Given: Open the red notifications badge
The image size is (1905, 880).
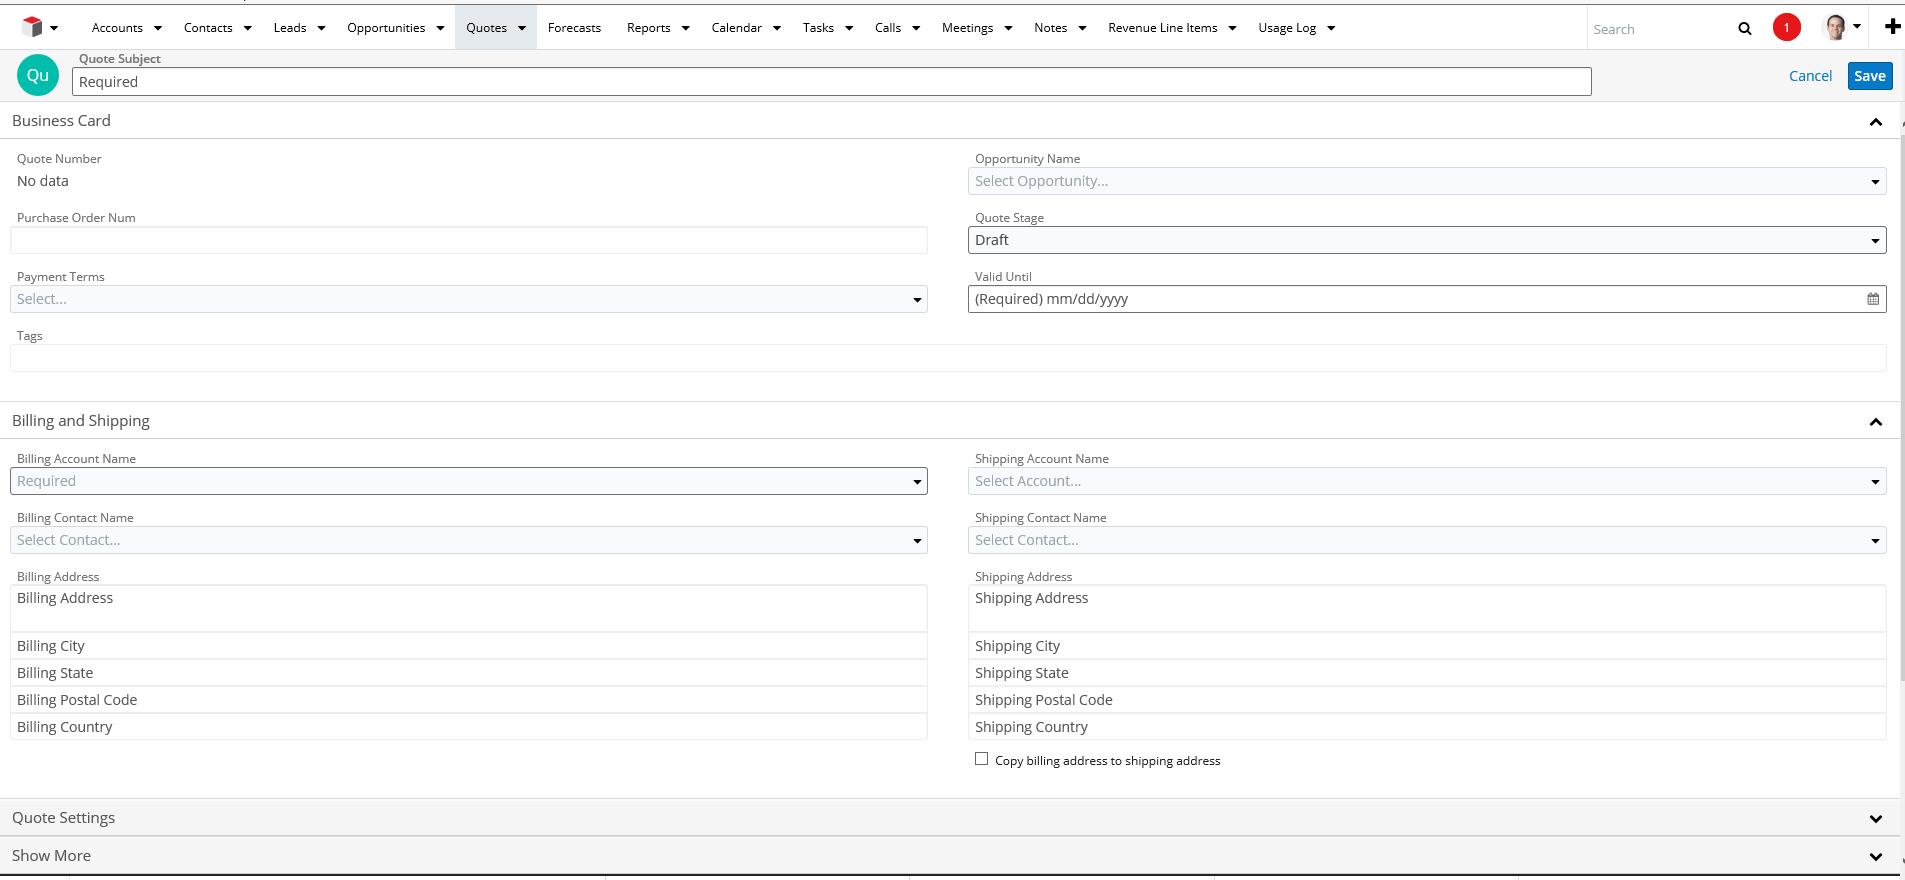Looking at the screenshot, I should pos(1786,28).
